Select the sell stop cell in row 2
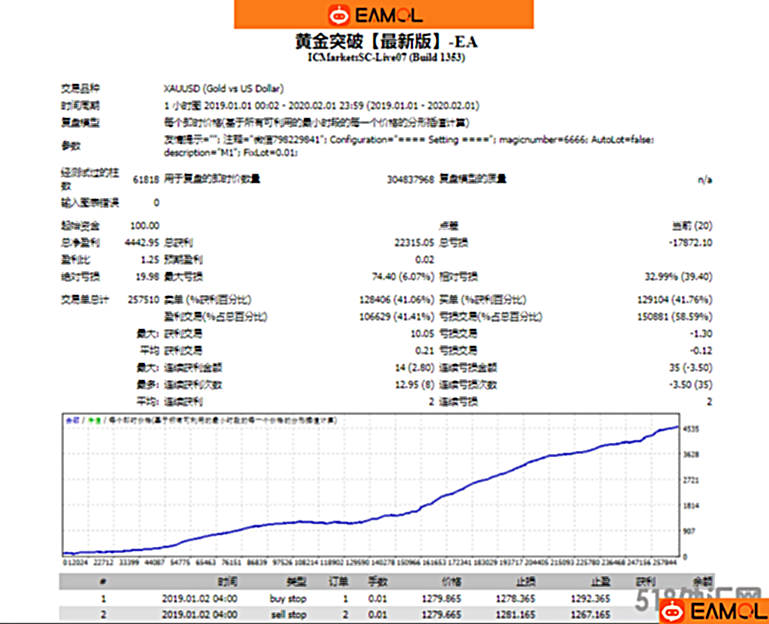 288,615
